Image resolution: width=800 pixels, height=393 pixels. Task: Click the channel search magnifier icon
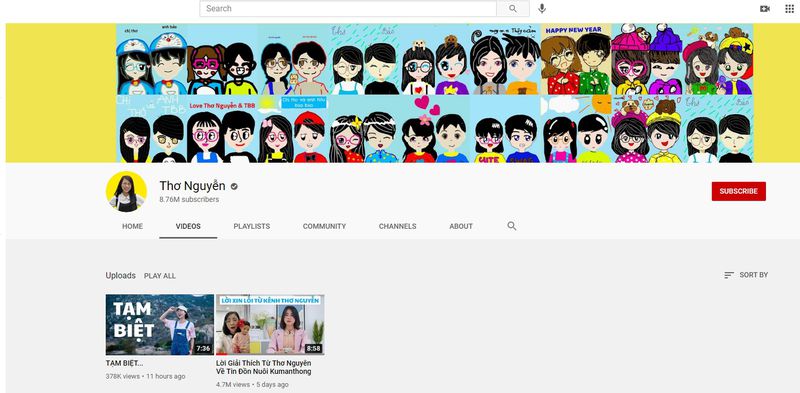click(512, 226)
